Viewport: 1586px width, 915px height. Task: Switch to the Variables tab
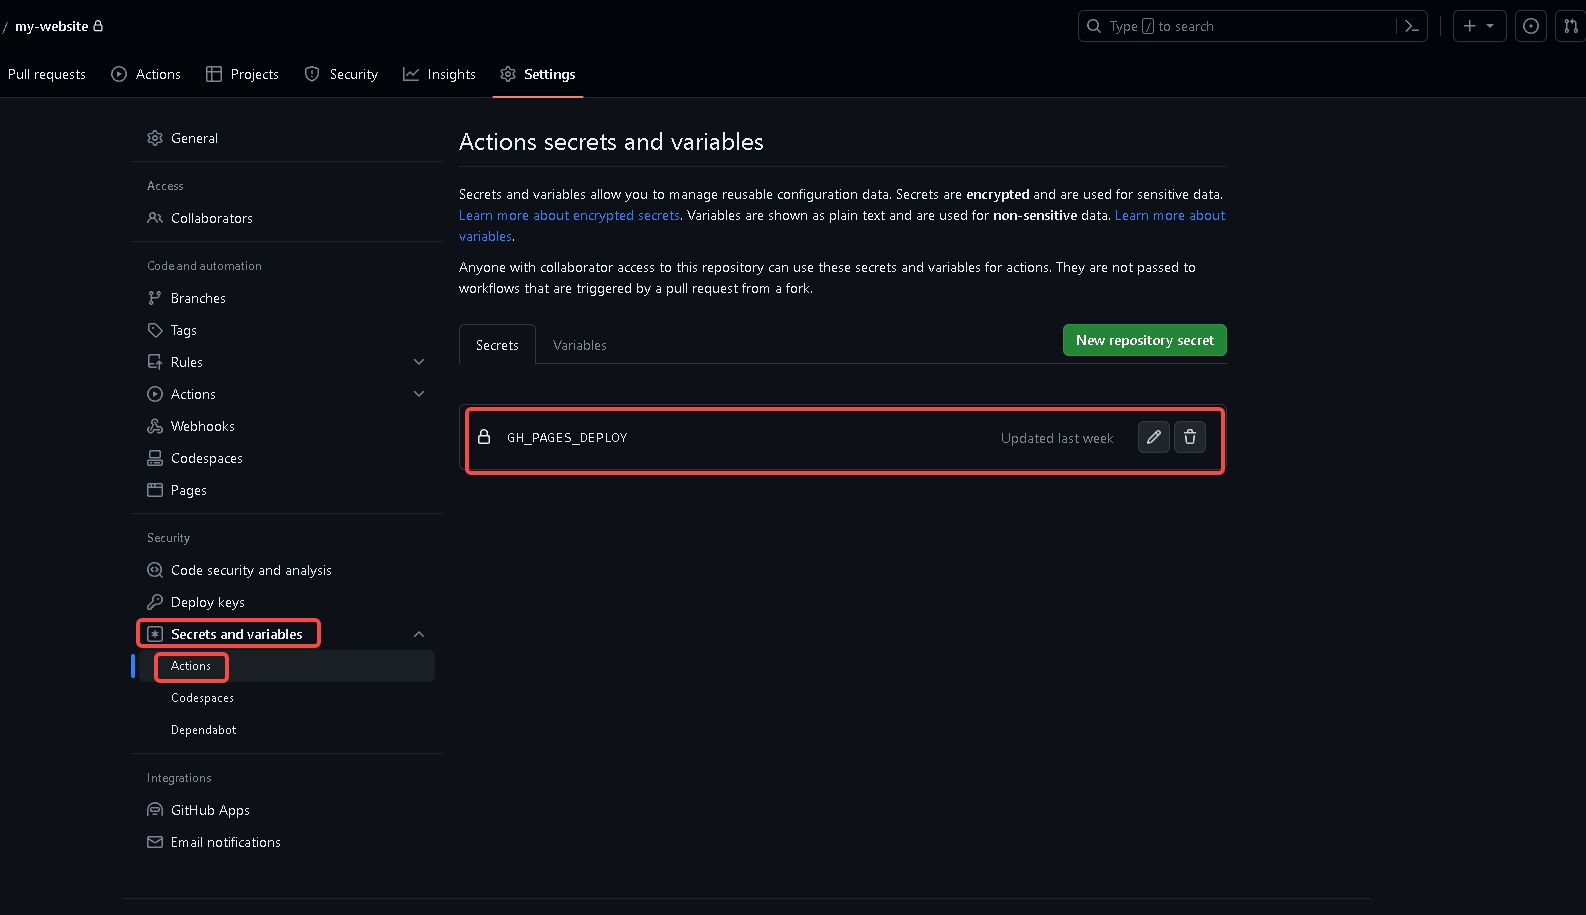[x=579, y=345]
